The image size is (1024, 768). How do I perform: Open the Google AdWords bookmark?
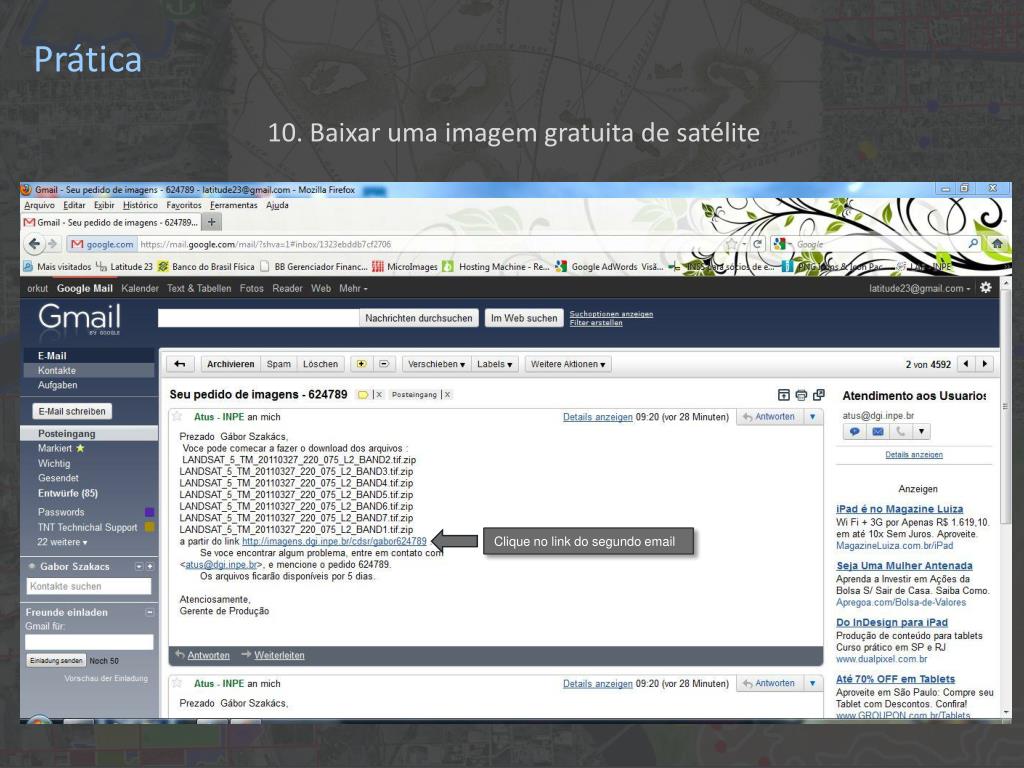click(609, 266)
